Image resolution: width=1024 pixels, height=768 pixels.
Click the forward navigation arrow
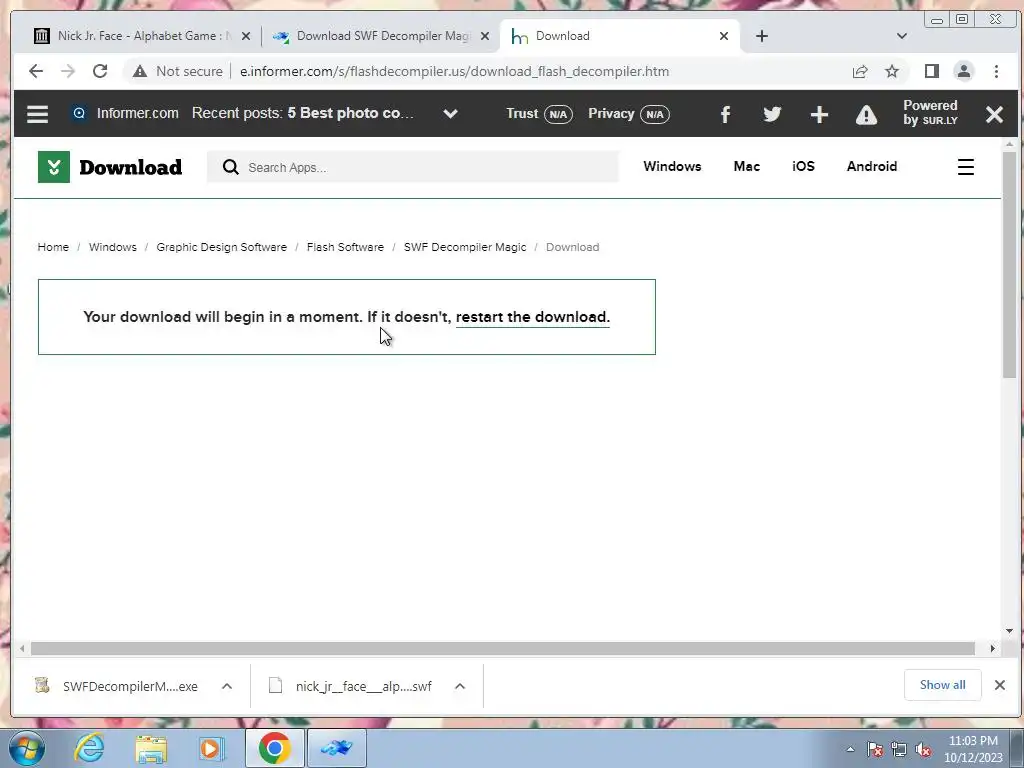tap(68, 71)
